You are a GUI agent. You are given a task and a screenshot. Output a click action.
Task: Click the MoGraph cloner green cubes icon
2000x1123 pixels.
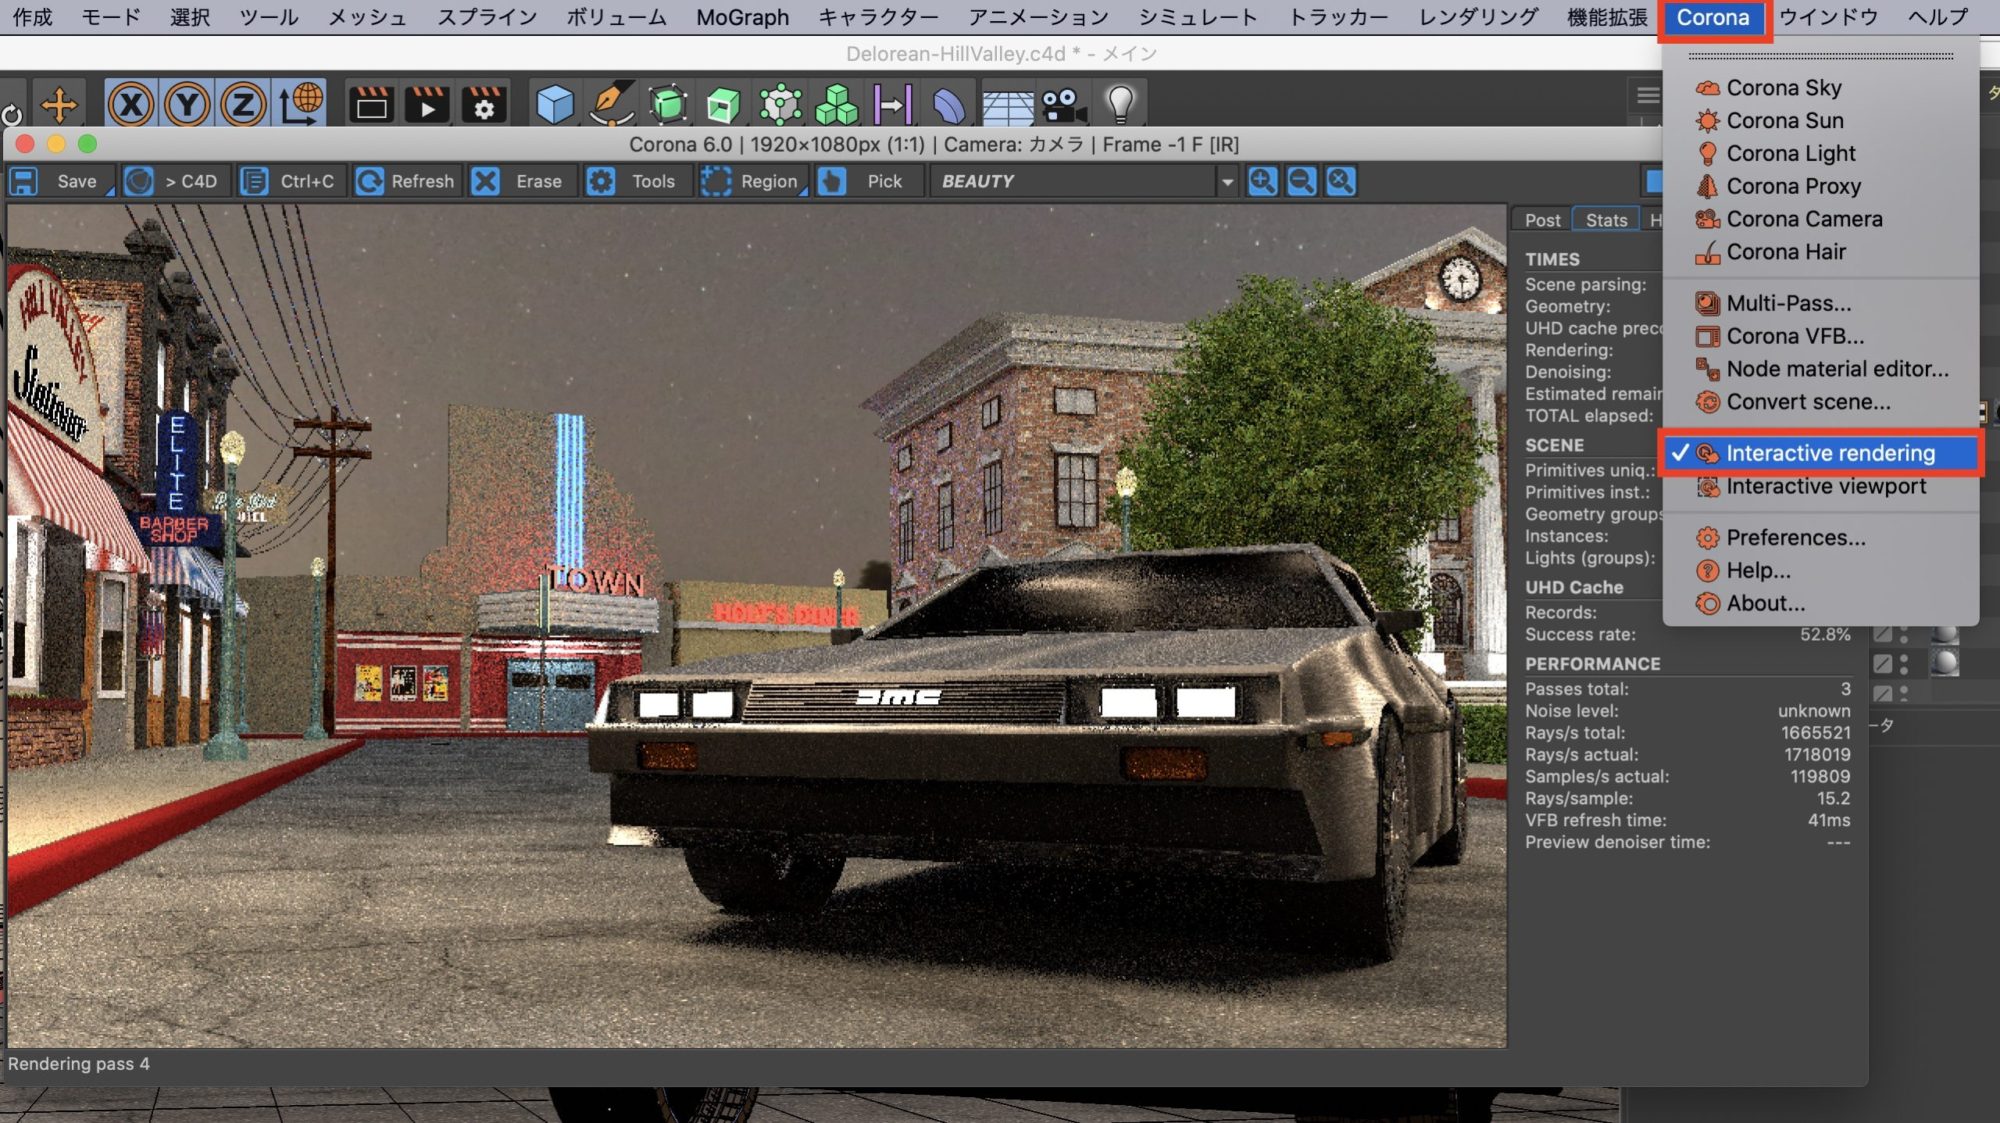click(836, 103)
